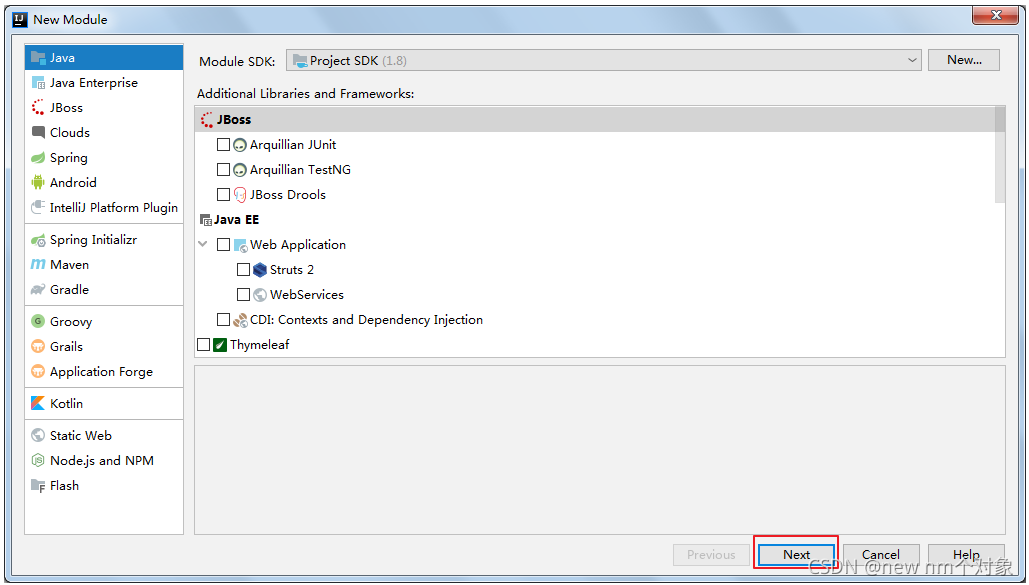The height and width of the screenshot is (585, 1029).
Task: Click the Thymeleaf icon
Action: tap(220, 345)
